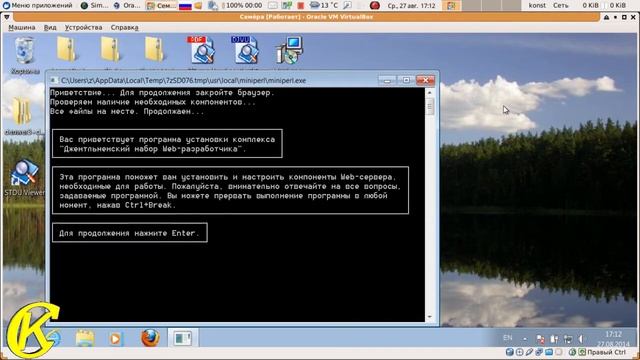The image size is (640, 360).
Task: Switch to the Sim... task in the panel
Action: point(95,5)
